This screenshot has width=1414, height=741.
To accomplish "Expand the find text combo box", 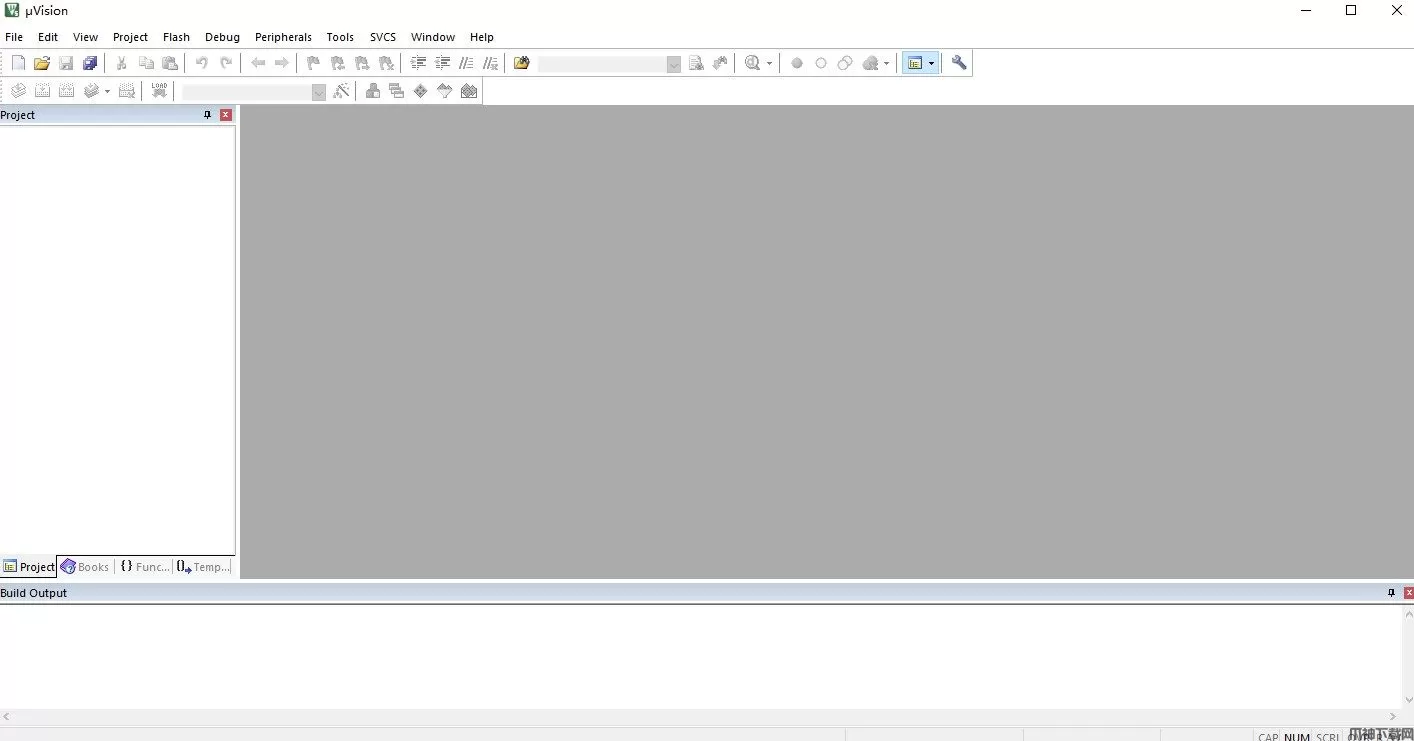I will (x=673, y=64).
